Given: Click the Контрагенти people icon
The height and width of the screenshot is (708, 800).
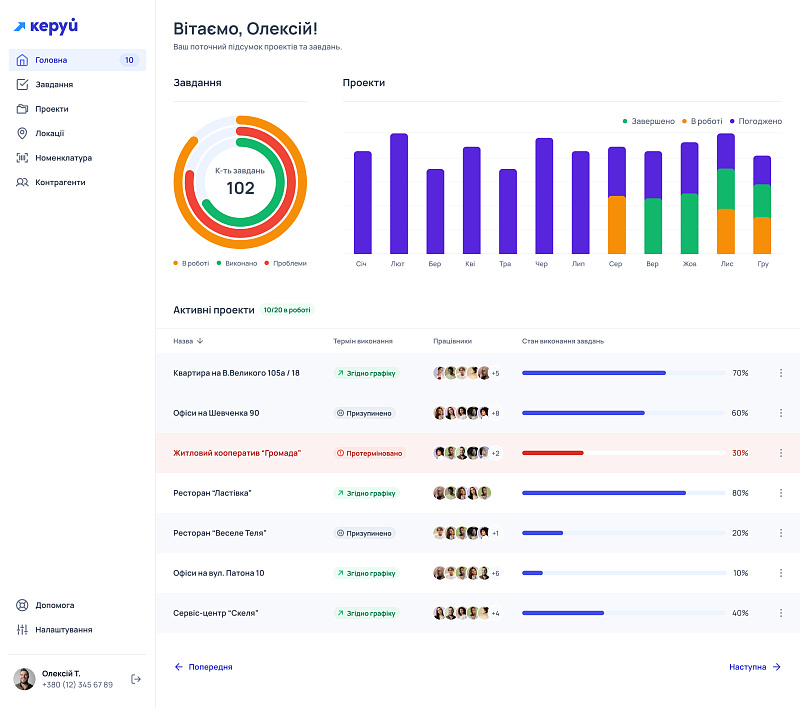Looking at the screenshot, I should point(22,182).
